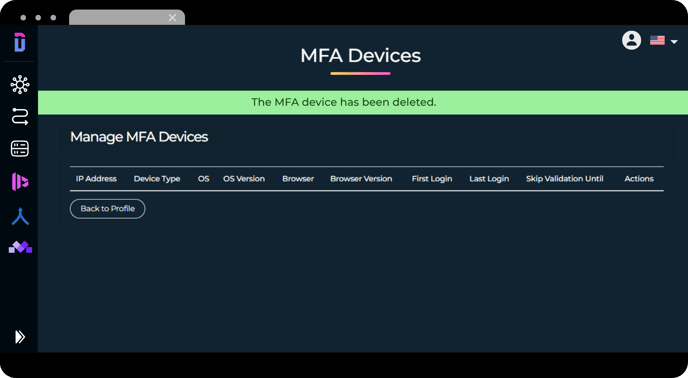Open the blue merge arrow icon

[x=20, y=216]
